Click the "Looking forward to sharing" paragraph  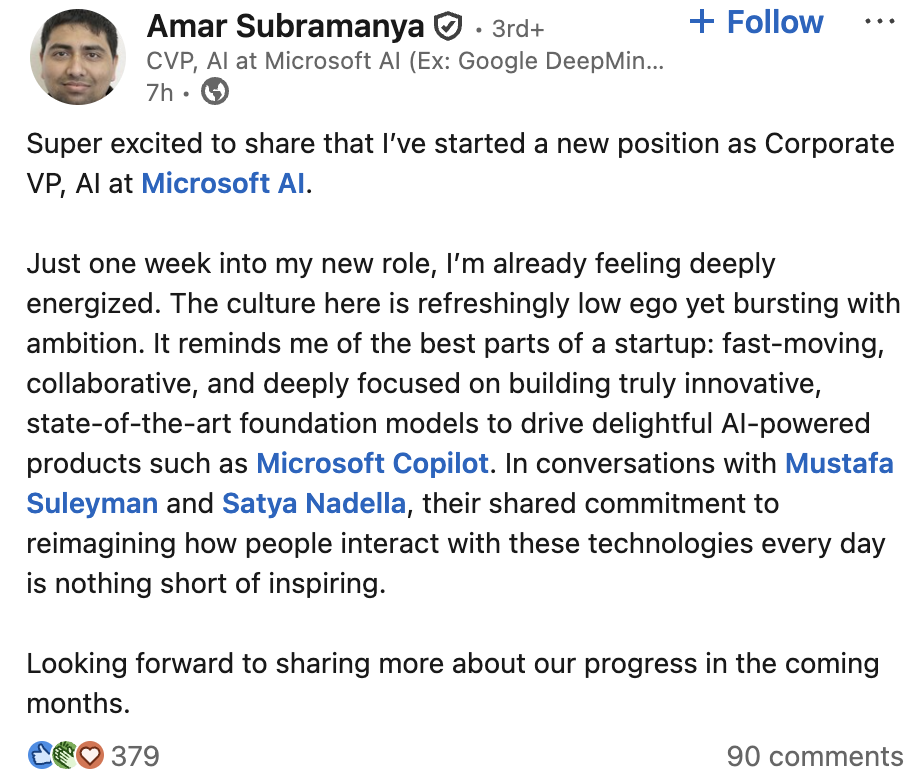pos(452,664)
